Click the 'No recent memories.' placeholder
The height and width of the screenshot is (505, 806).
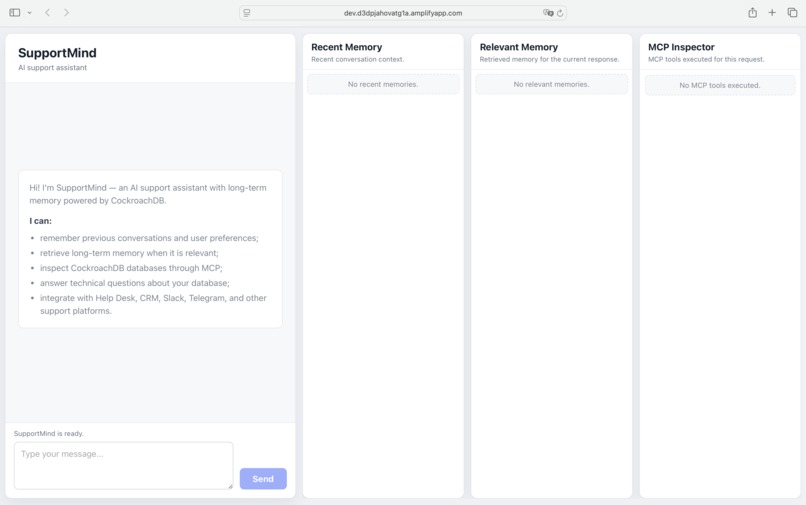coord(383,84)
